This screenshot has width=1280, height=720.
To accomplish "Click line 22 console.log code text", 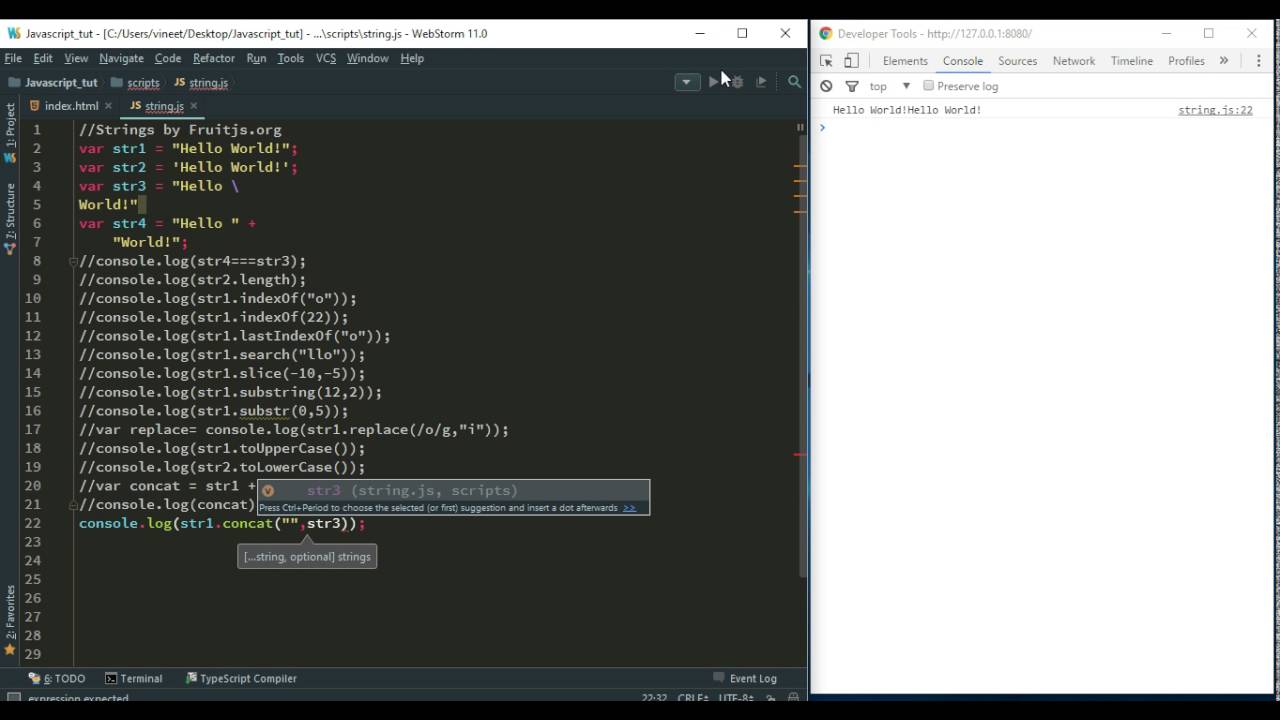I will (x=222, y=523).
